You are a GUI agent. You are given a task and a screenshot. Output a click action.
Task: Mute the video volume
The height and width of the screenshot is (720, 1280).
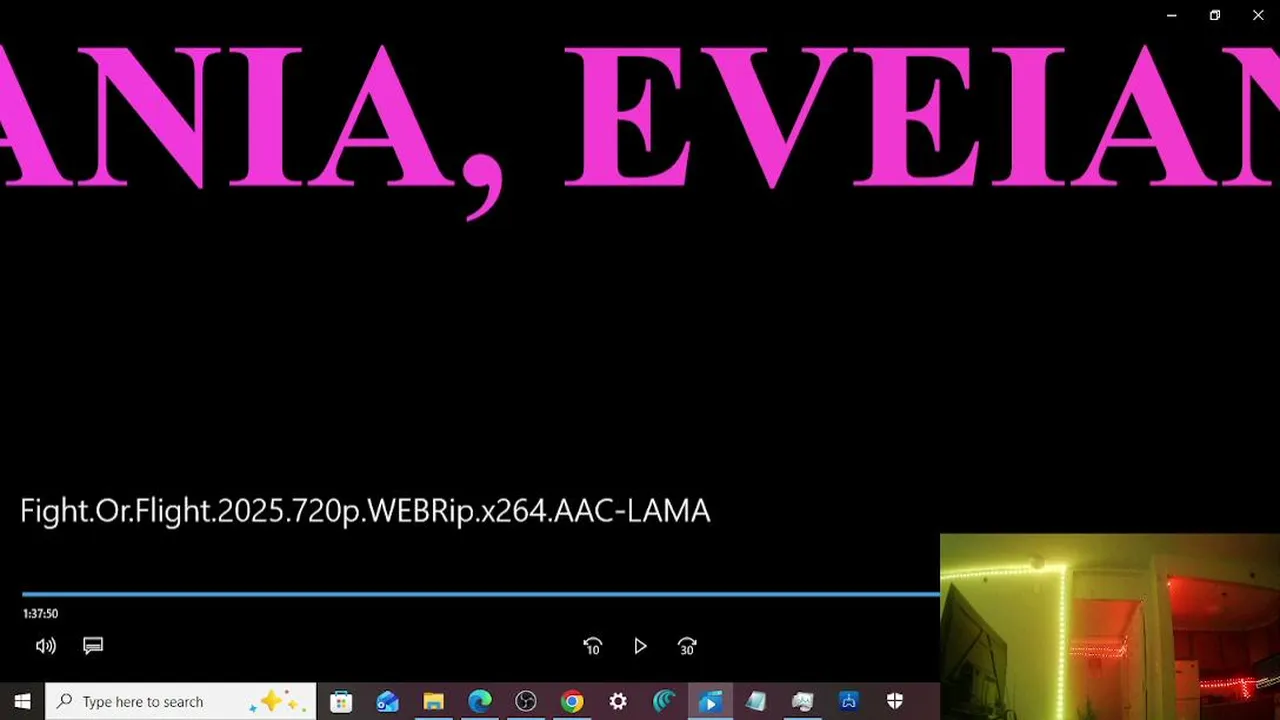(x=46, y=646)
